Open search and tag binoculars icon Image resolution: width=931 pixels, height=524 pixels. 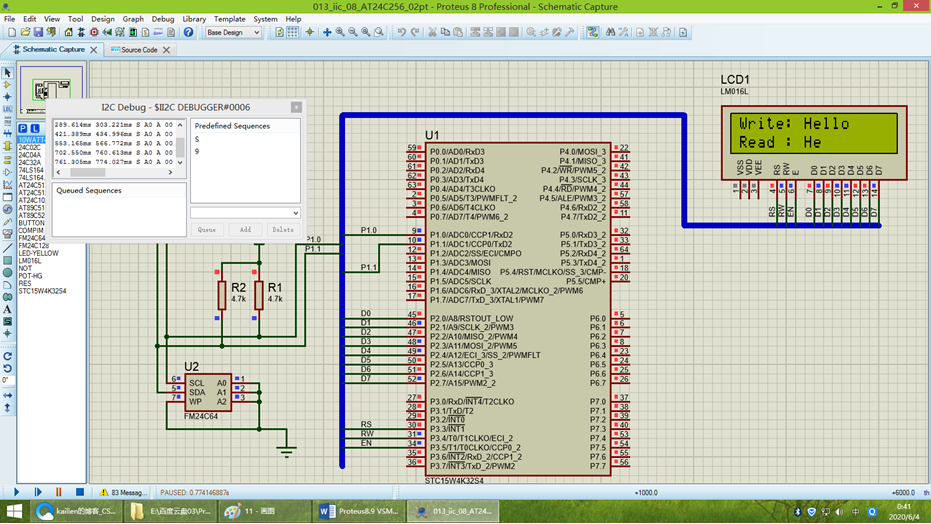[x=610, y=33]
